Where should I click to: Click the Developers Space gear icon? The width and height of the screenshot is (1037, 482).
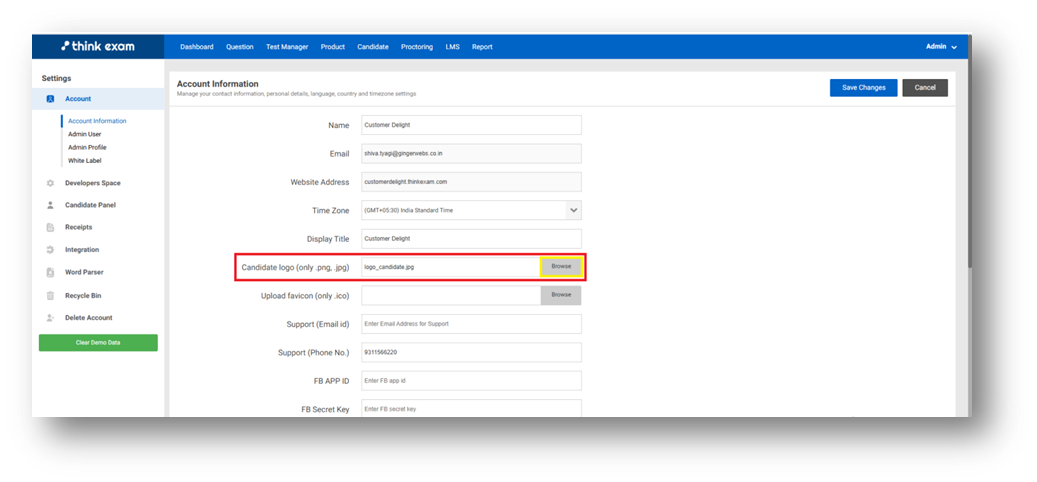point(50,183)
